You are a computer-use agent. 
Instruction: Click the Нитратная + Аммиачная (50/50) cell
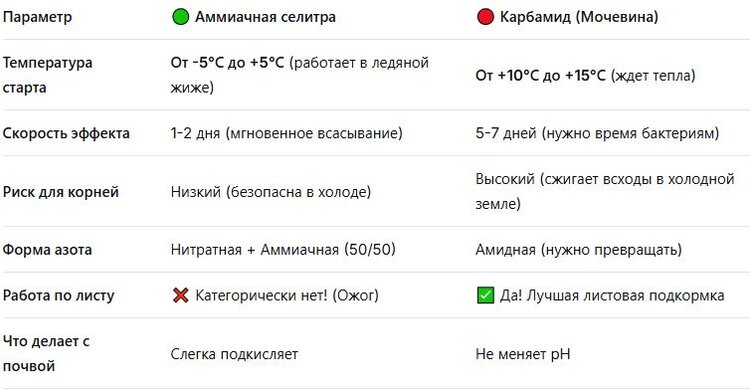(x=283, y=250)
